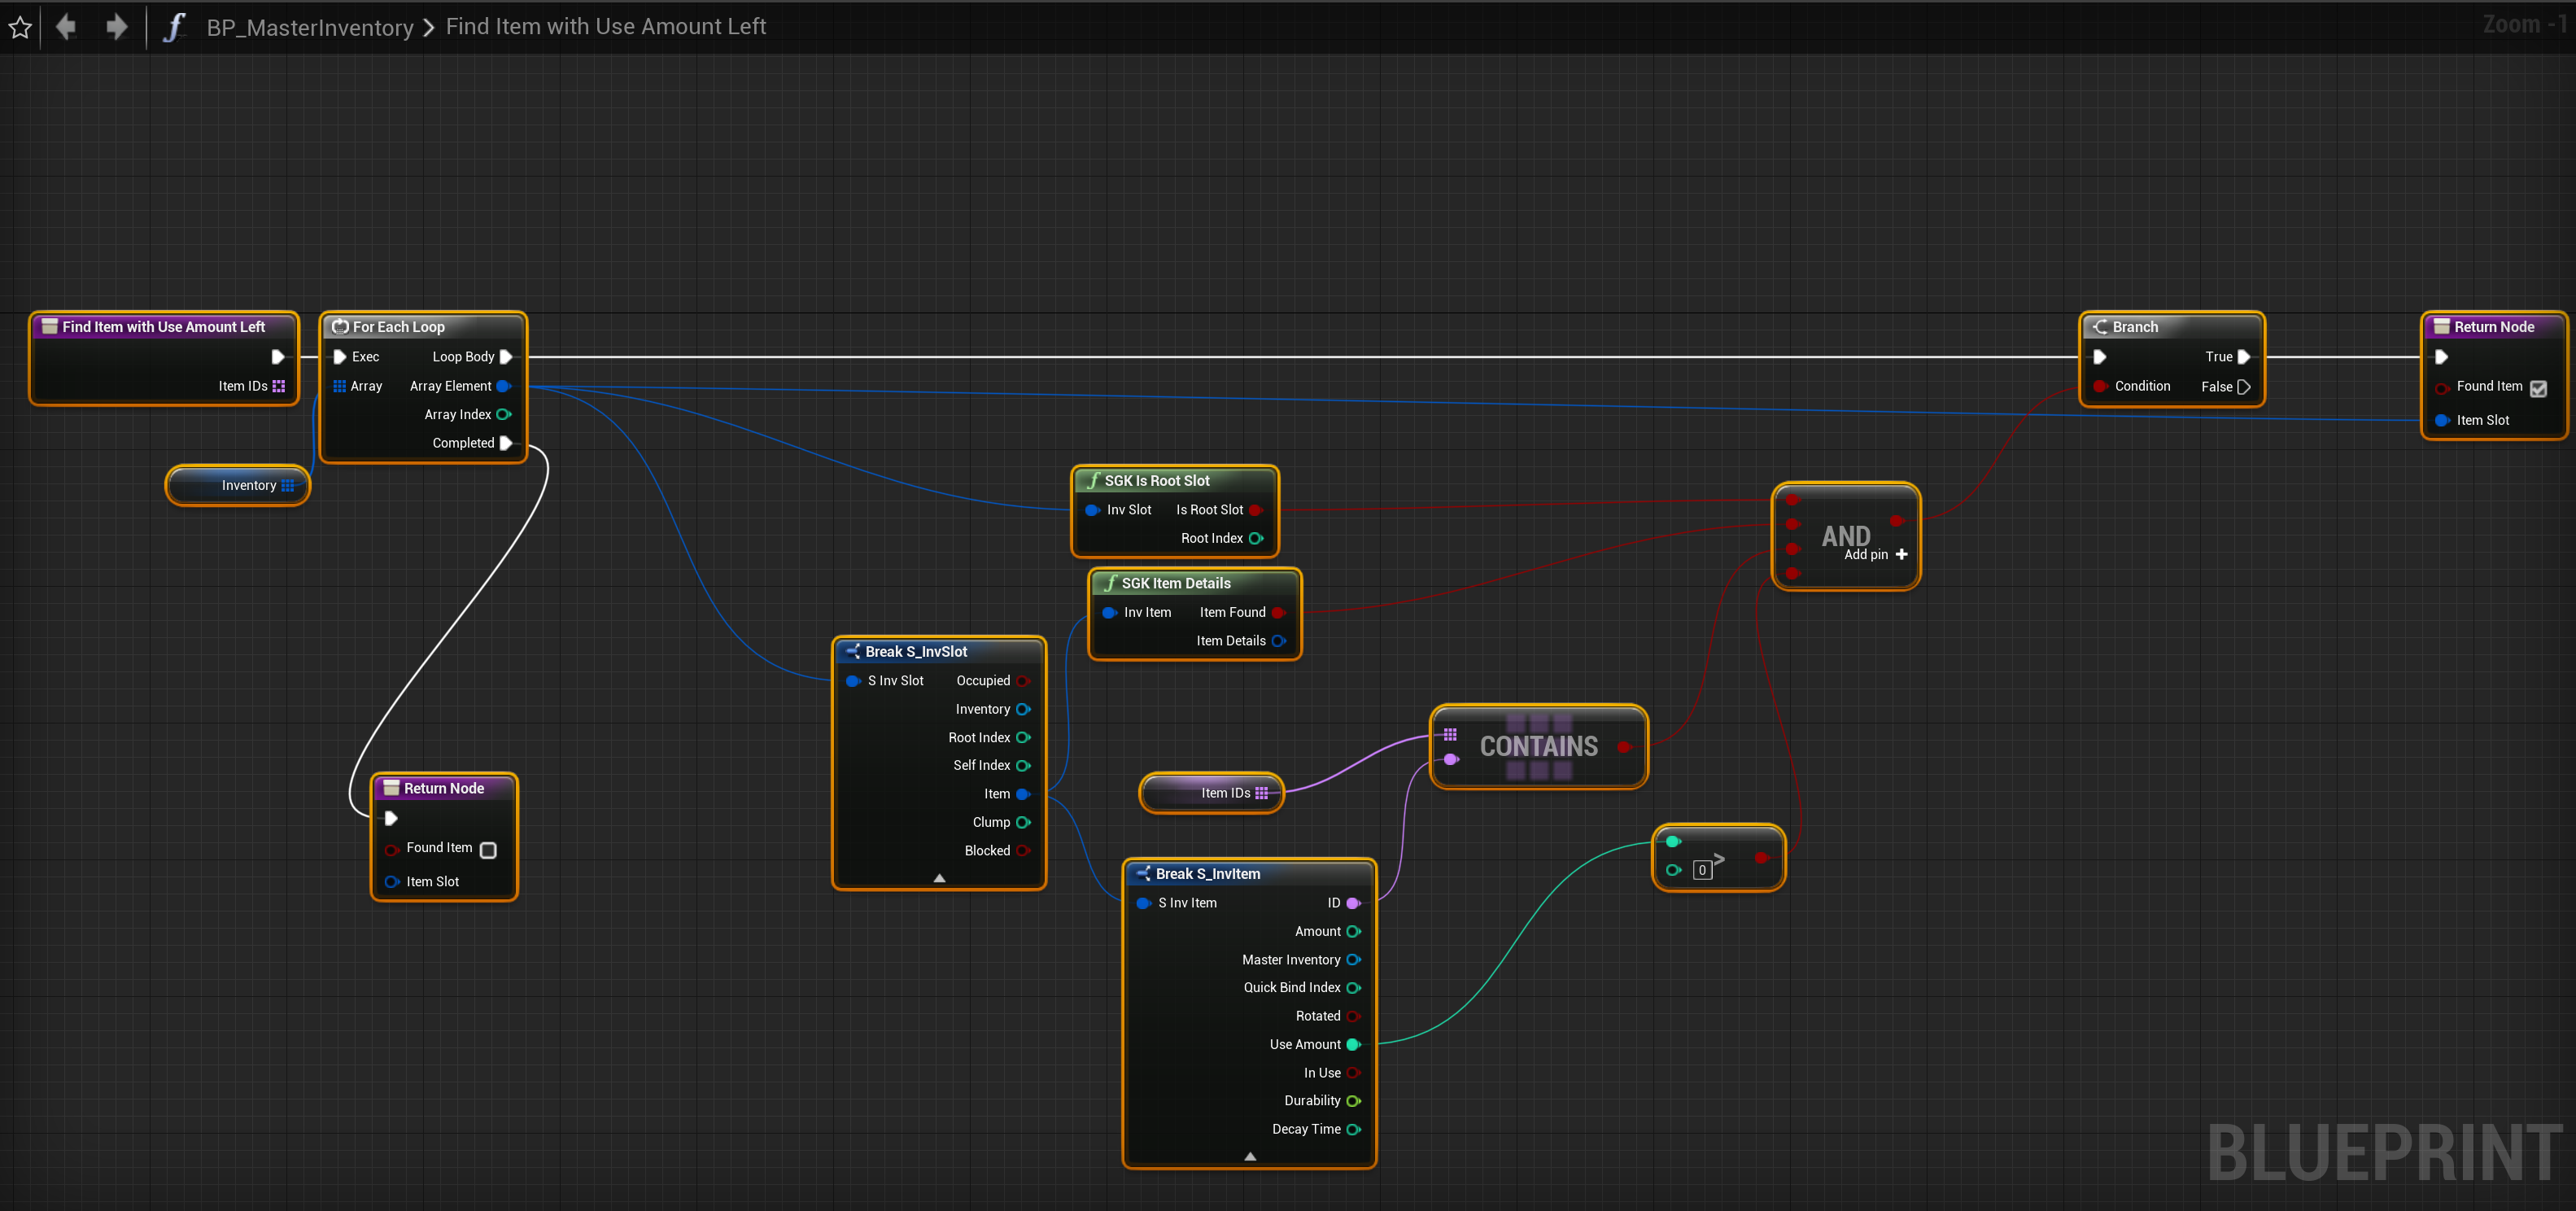Click the back navigation arrow
Viewport: 2576px width, 1211px height.
coord(66,27)
